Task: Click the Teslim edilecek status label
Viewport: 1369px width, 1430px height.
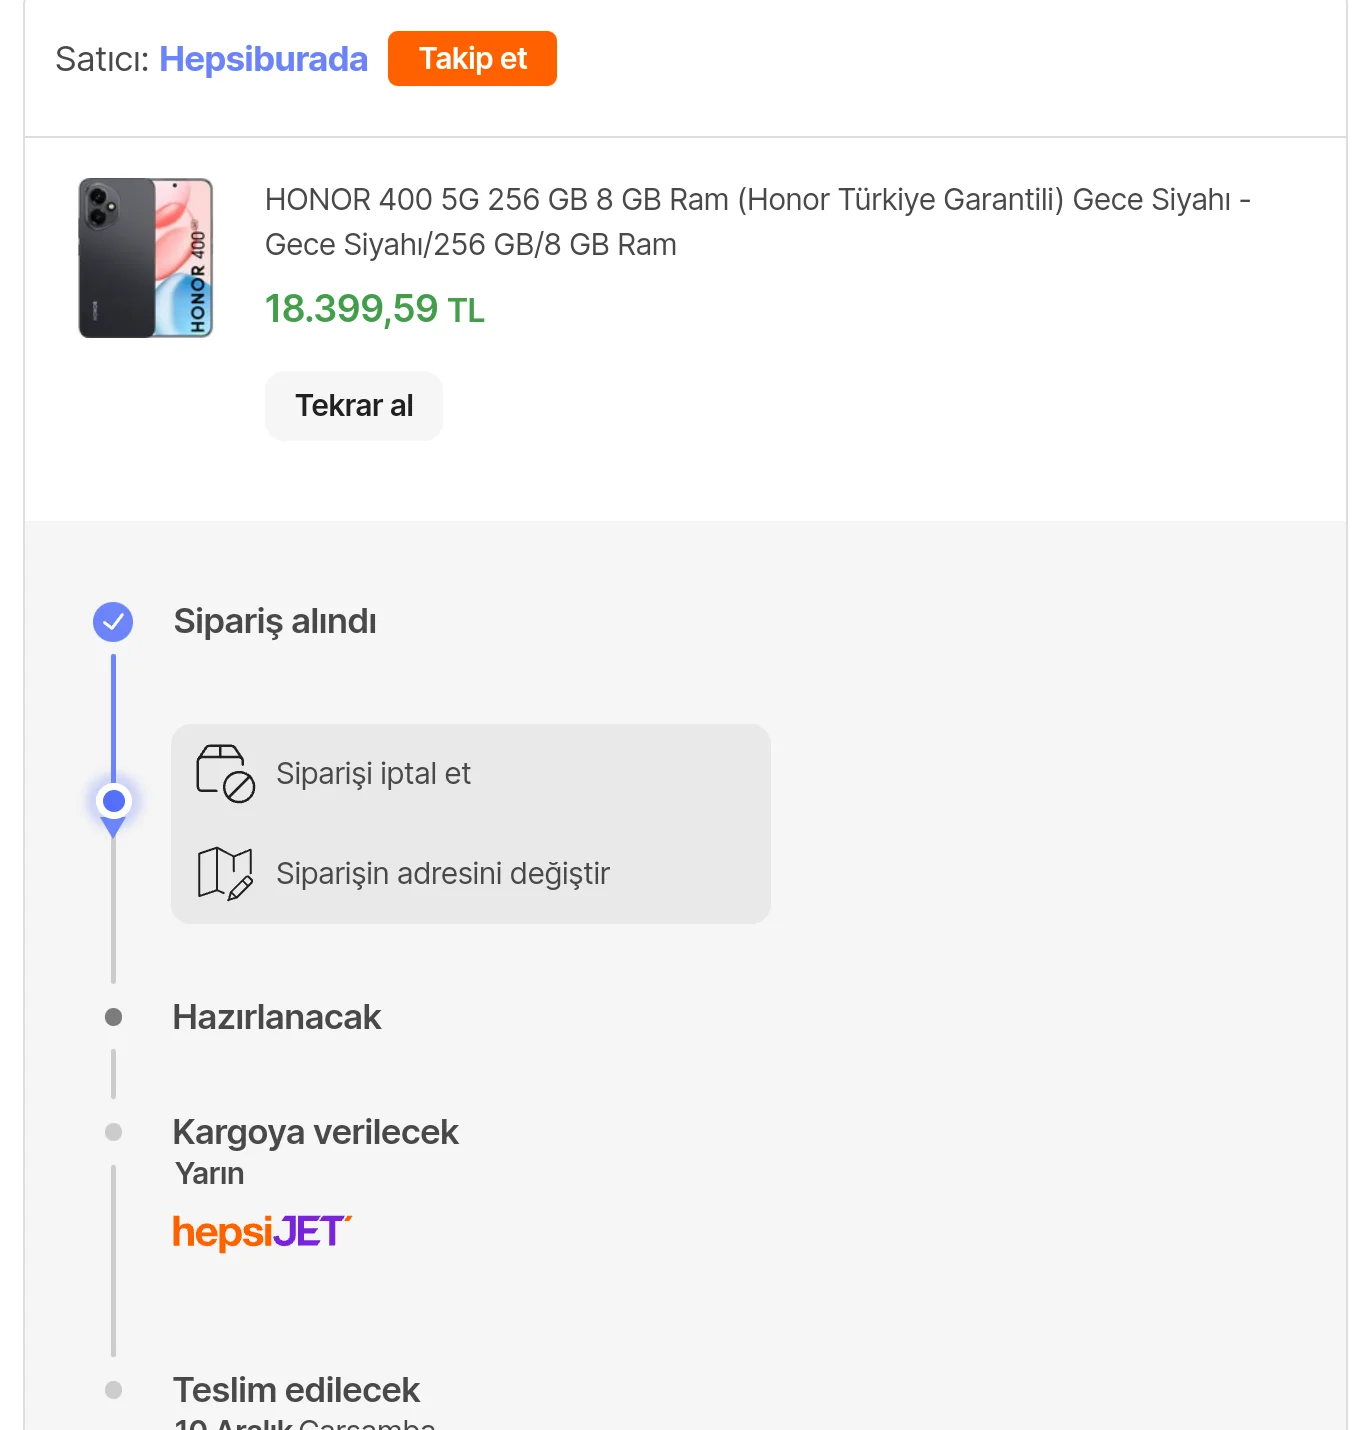Action: coord(296,1390)
